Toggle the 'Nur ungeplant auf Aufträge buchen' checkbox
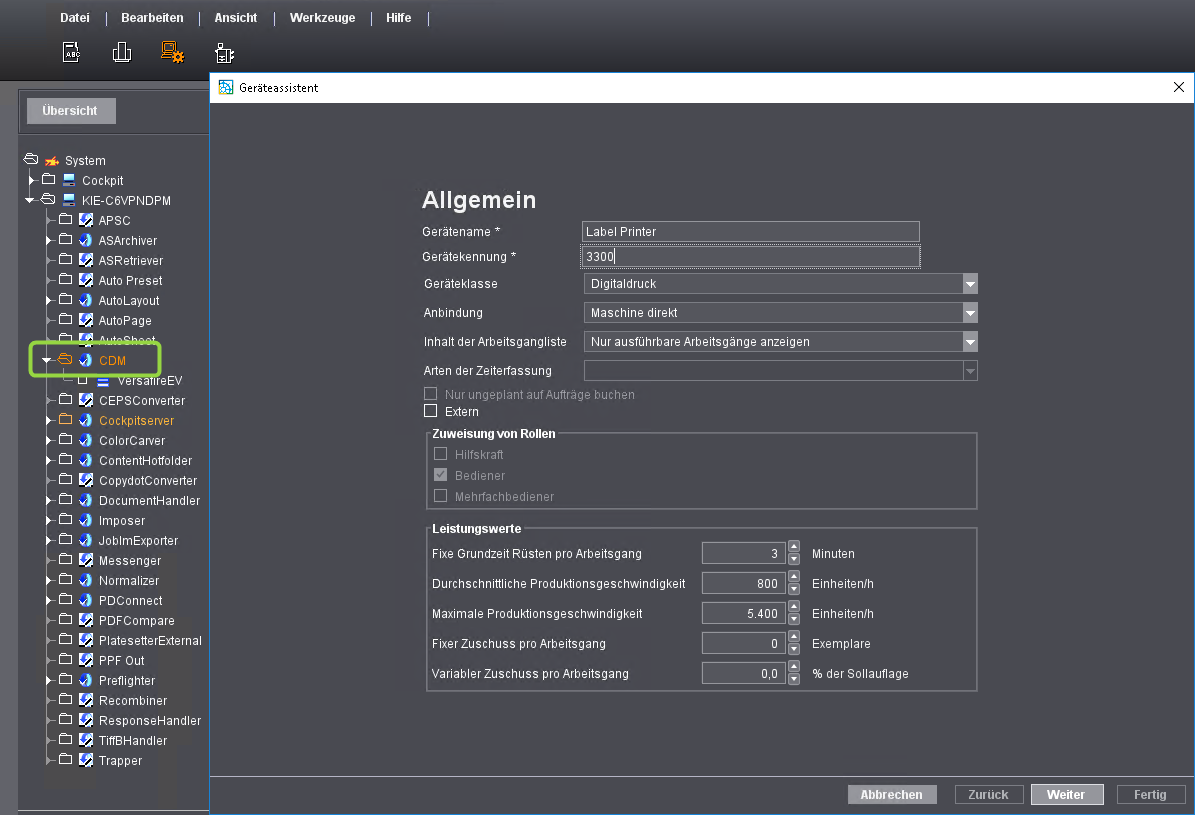 (x=431, y=394)
